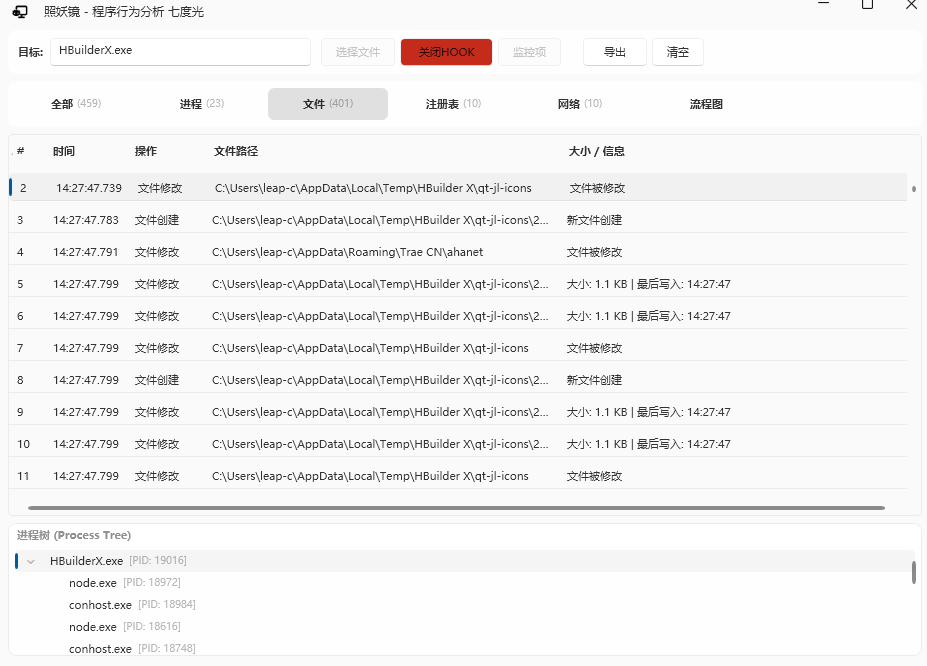Click the target input field HBuilderX.exe
This screenshot has width=927, height=666.
tap(180, 51)
